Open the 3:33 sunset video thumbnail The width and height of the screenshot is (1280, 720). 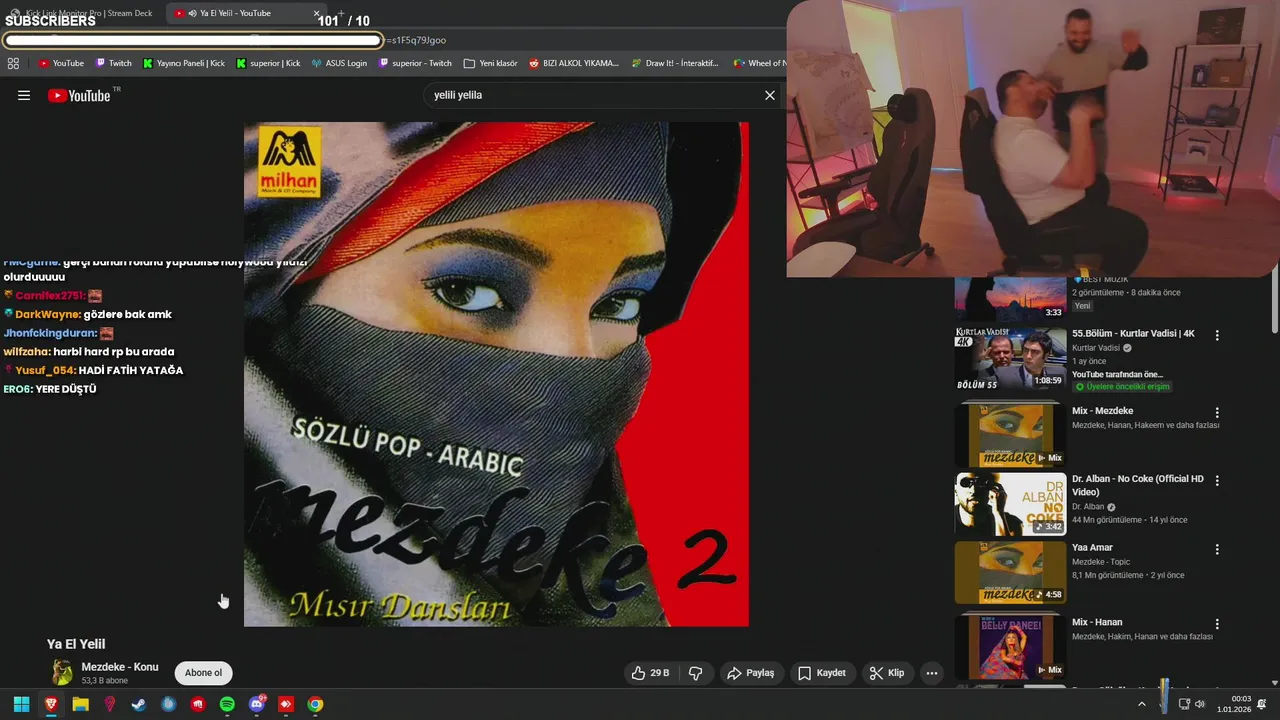click(1010, 298)
